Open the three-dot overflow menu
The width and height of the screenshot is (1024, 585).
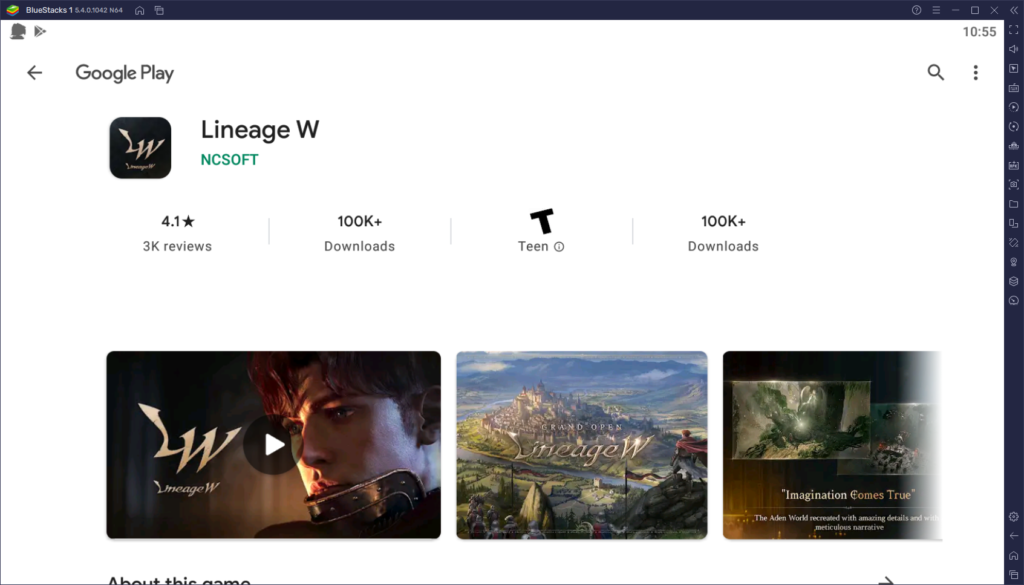point(975,72)
